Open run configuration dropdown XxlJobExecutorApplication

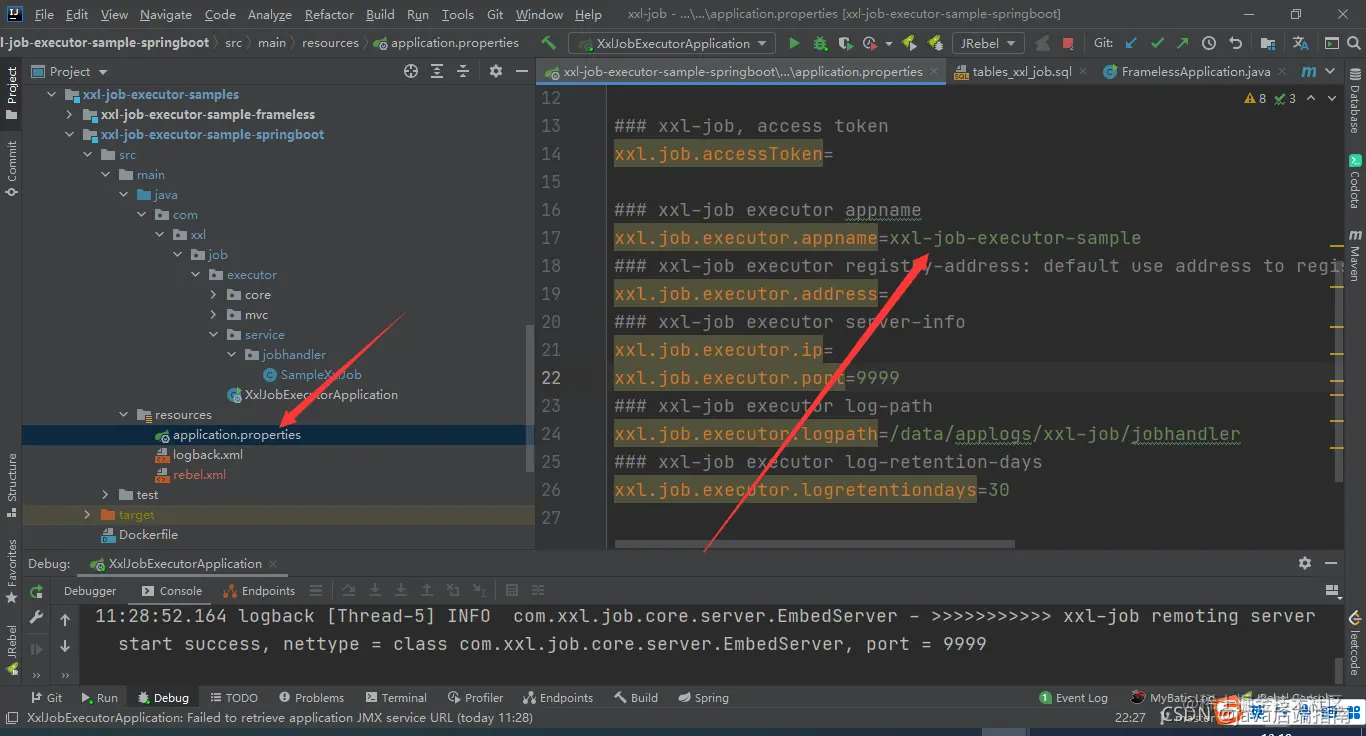tap(671, 43)
